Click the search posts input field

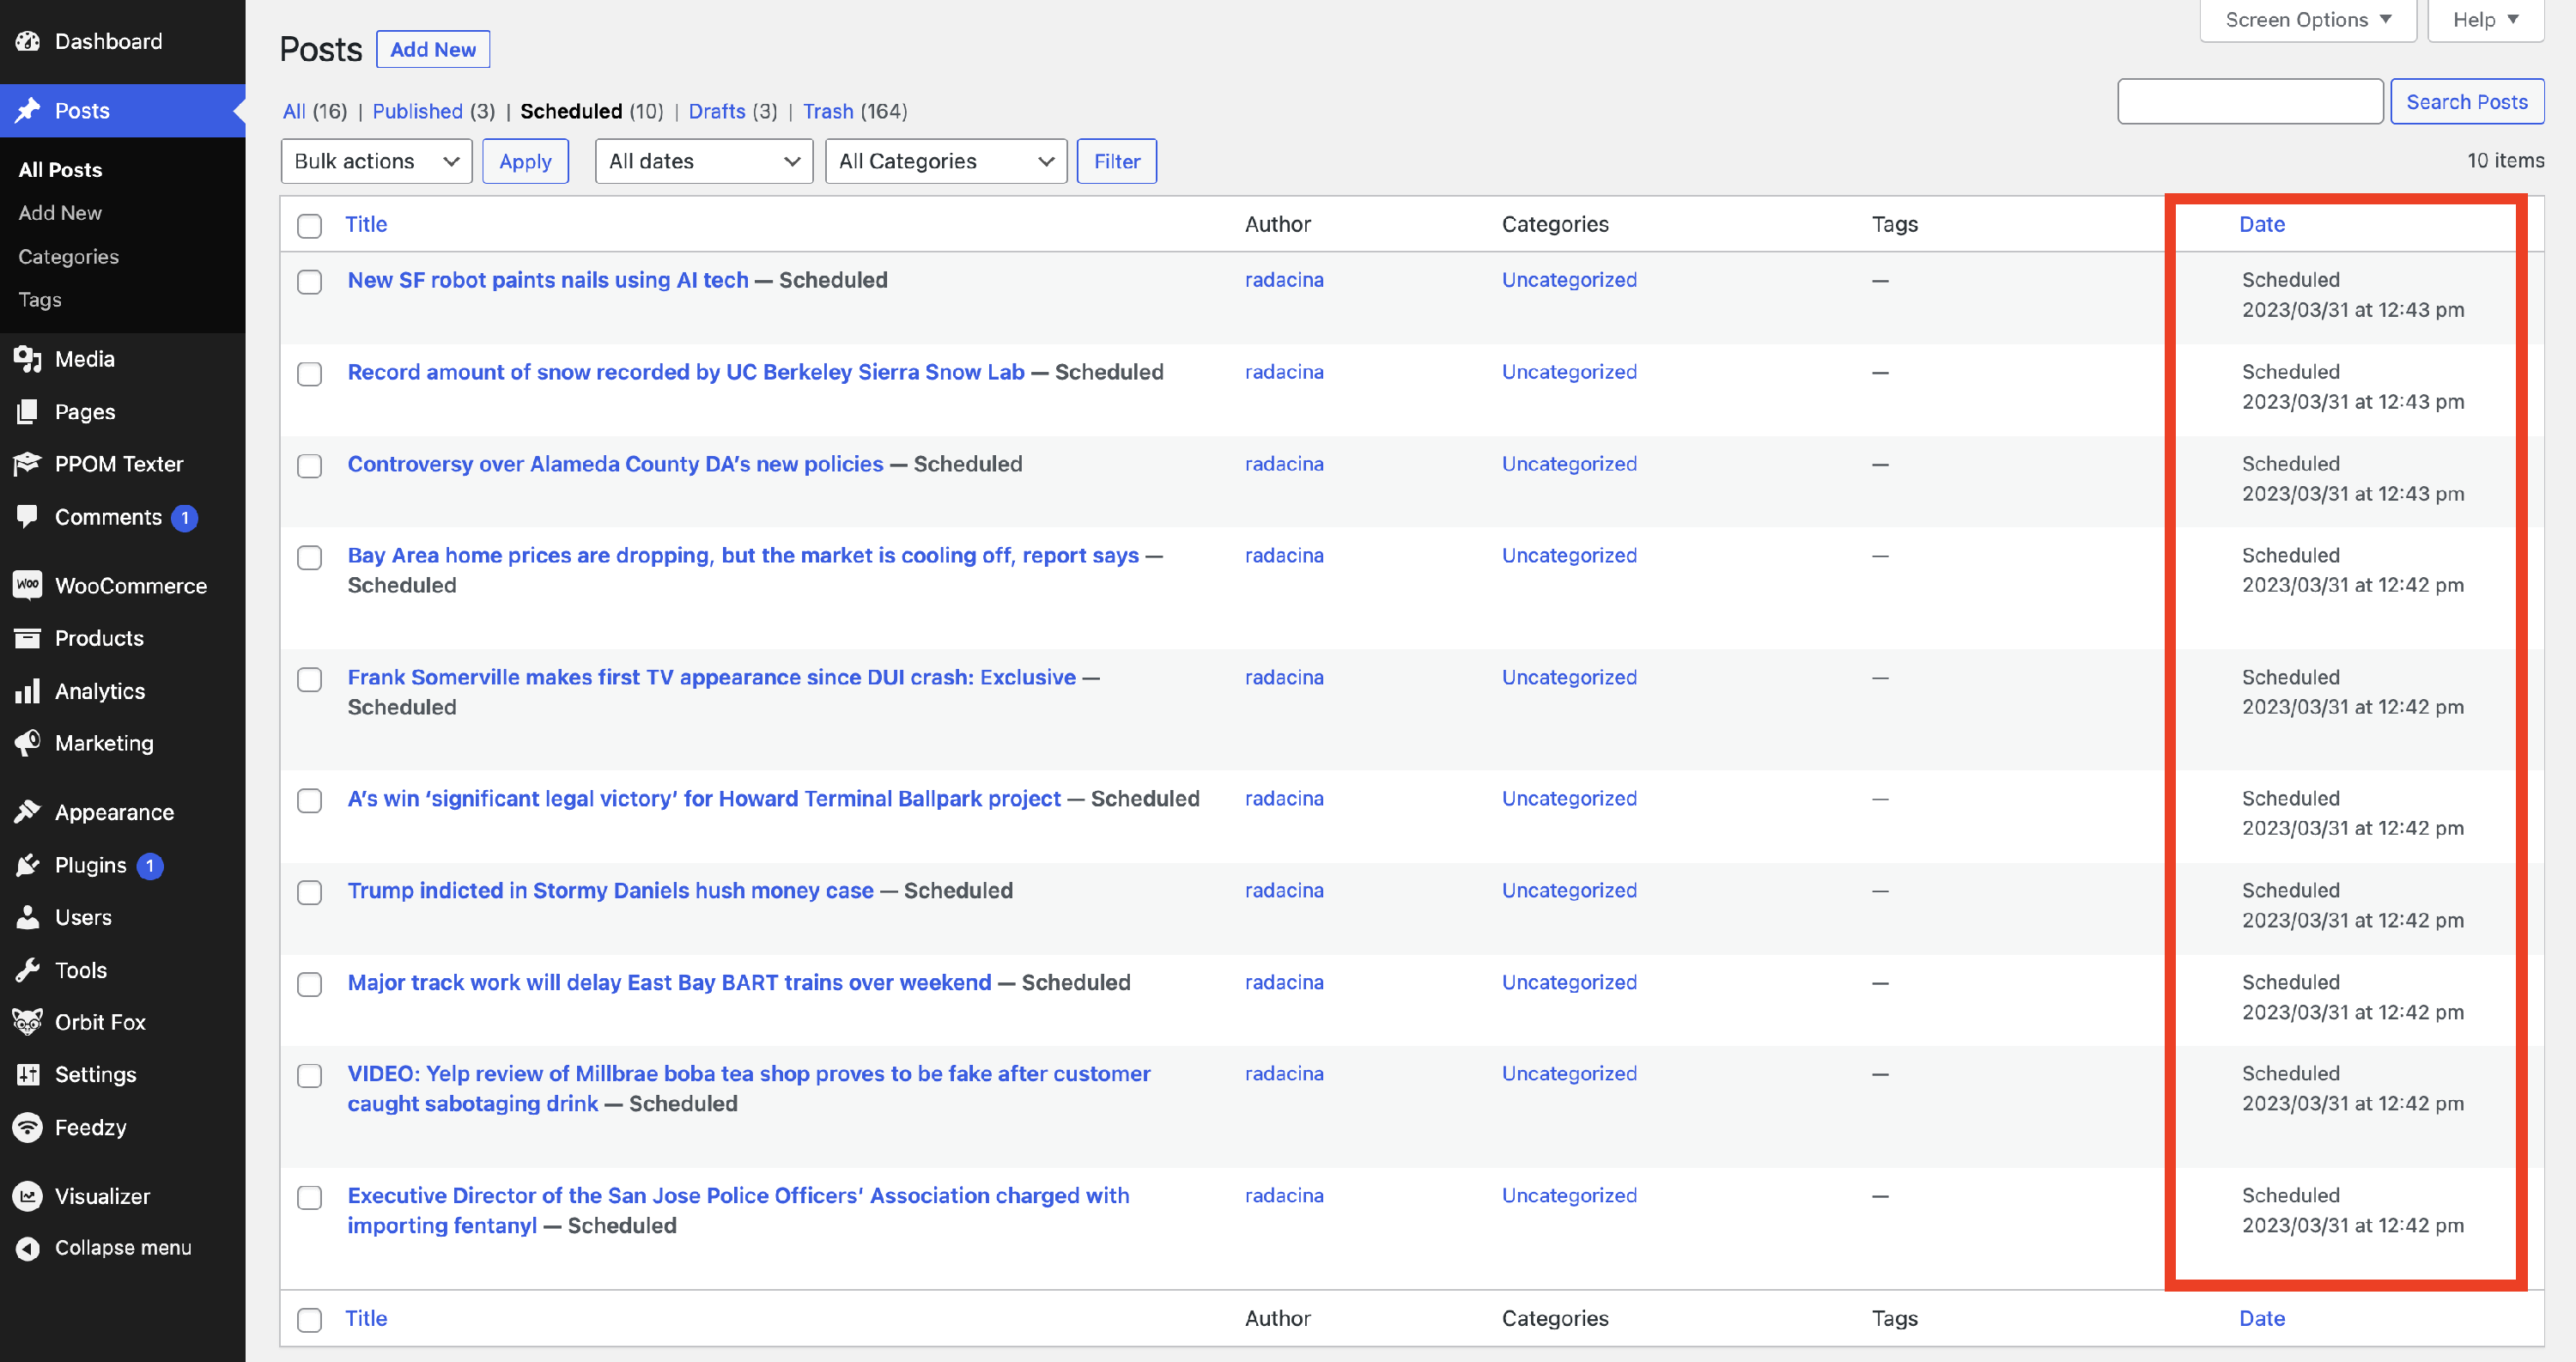(x=2249, y=102)
